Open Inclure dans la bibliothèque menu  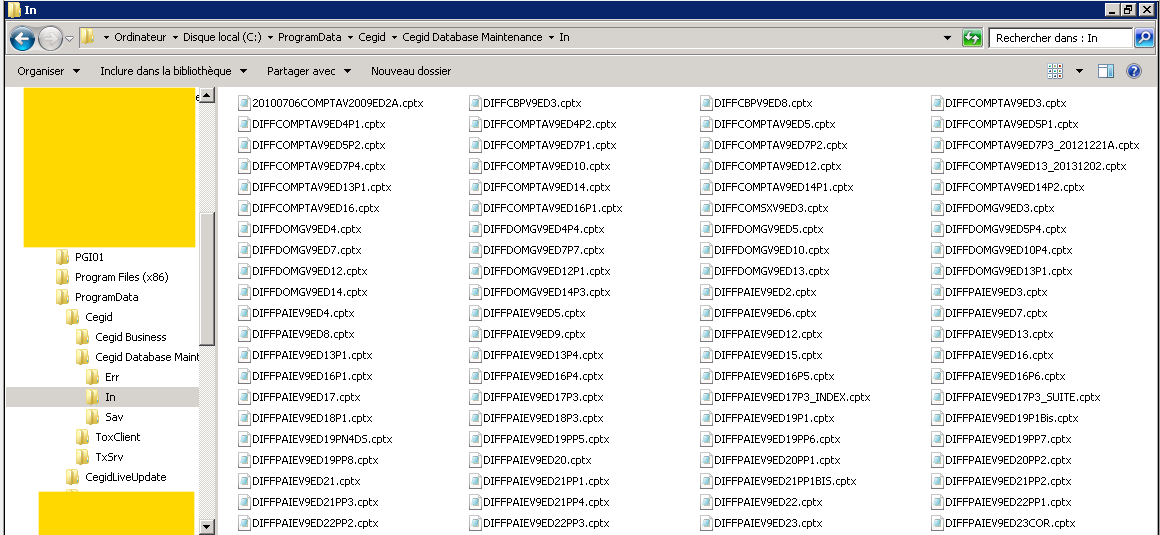[x=172, y=71]
